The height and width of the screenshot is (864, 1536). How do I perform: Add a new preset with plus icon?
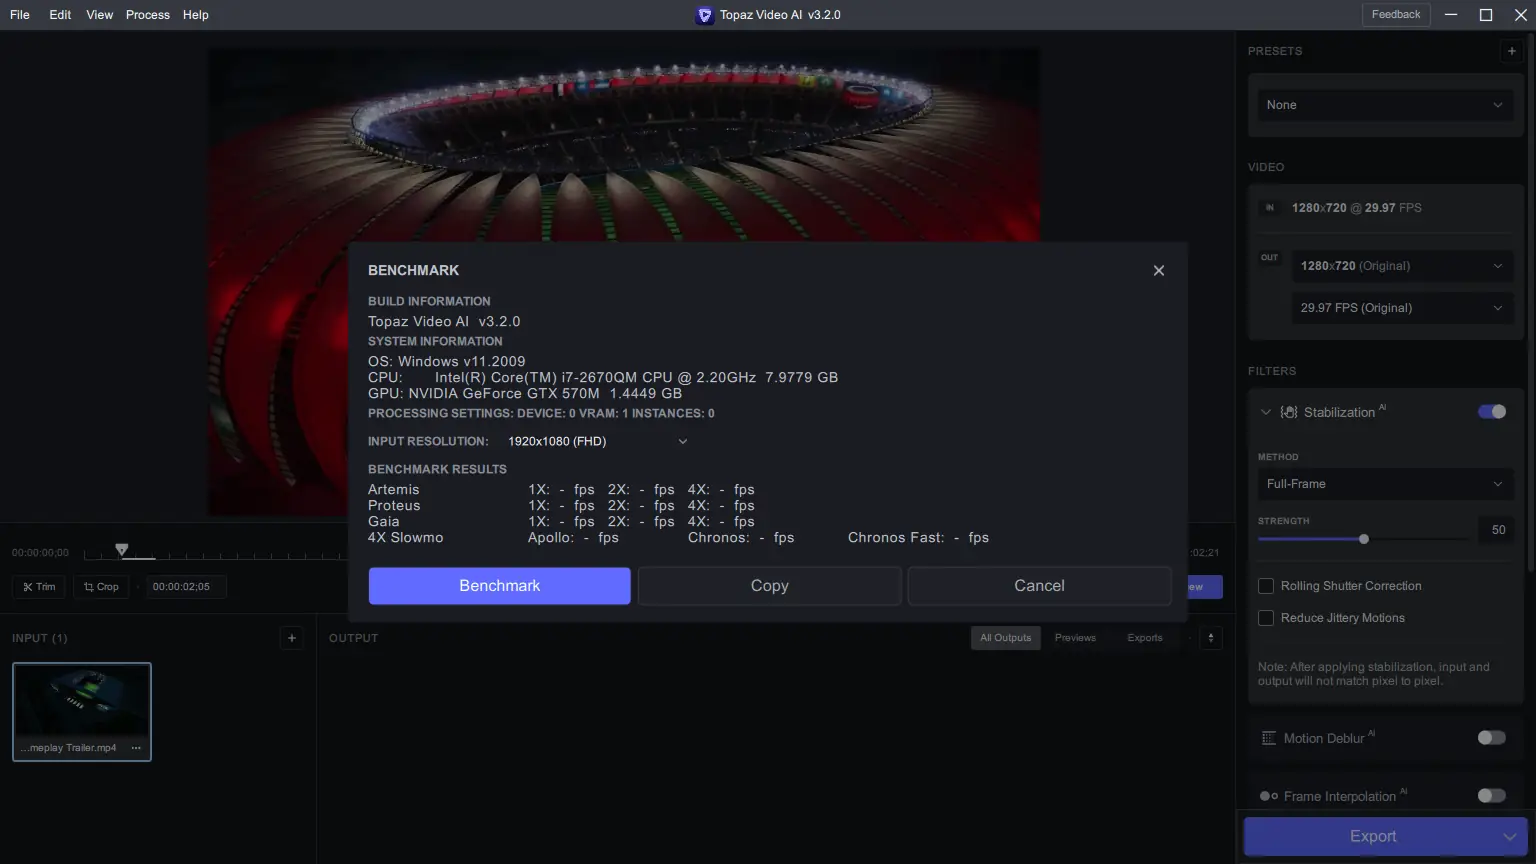tap(1511, 51)
